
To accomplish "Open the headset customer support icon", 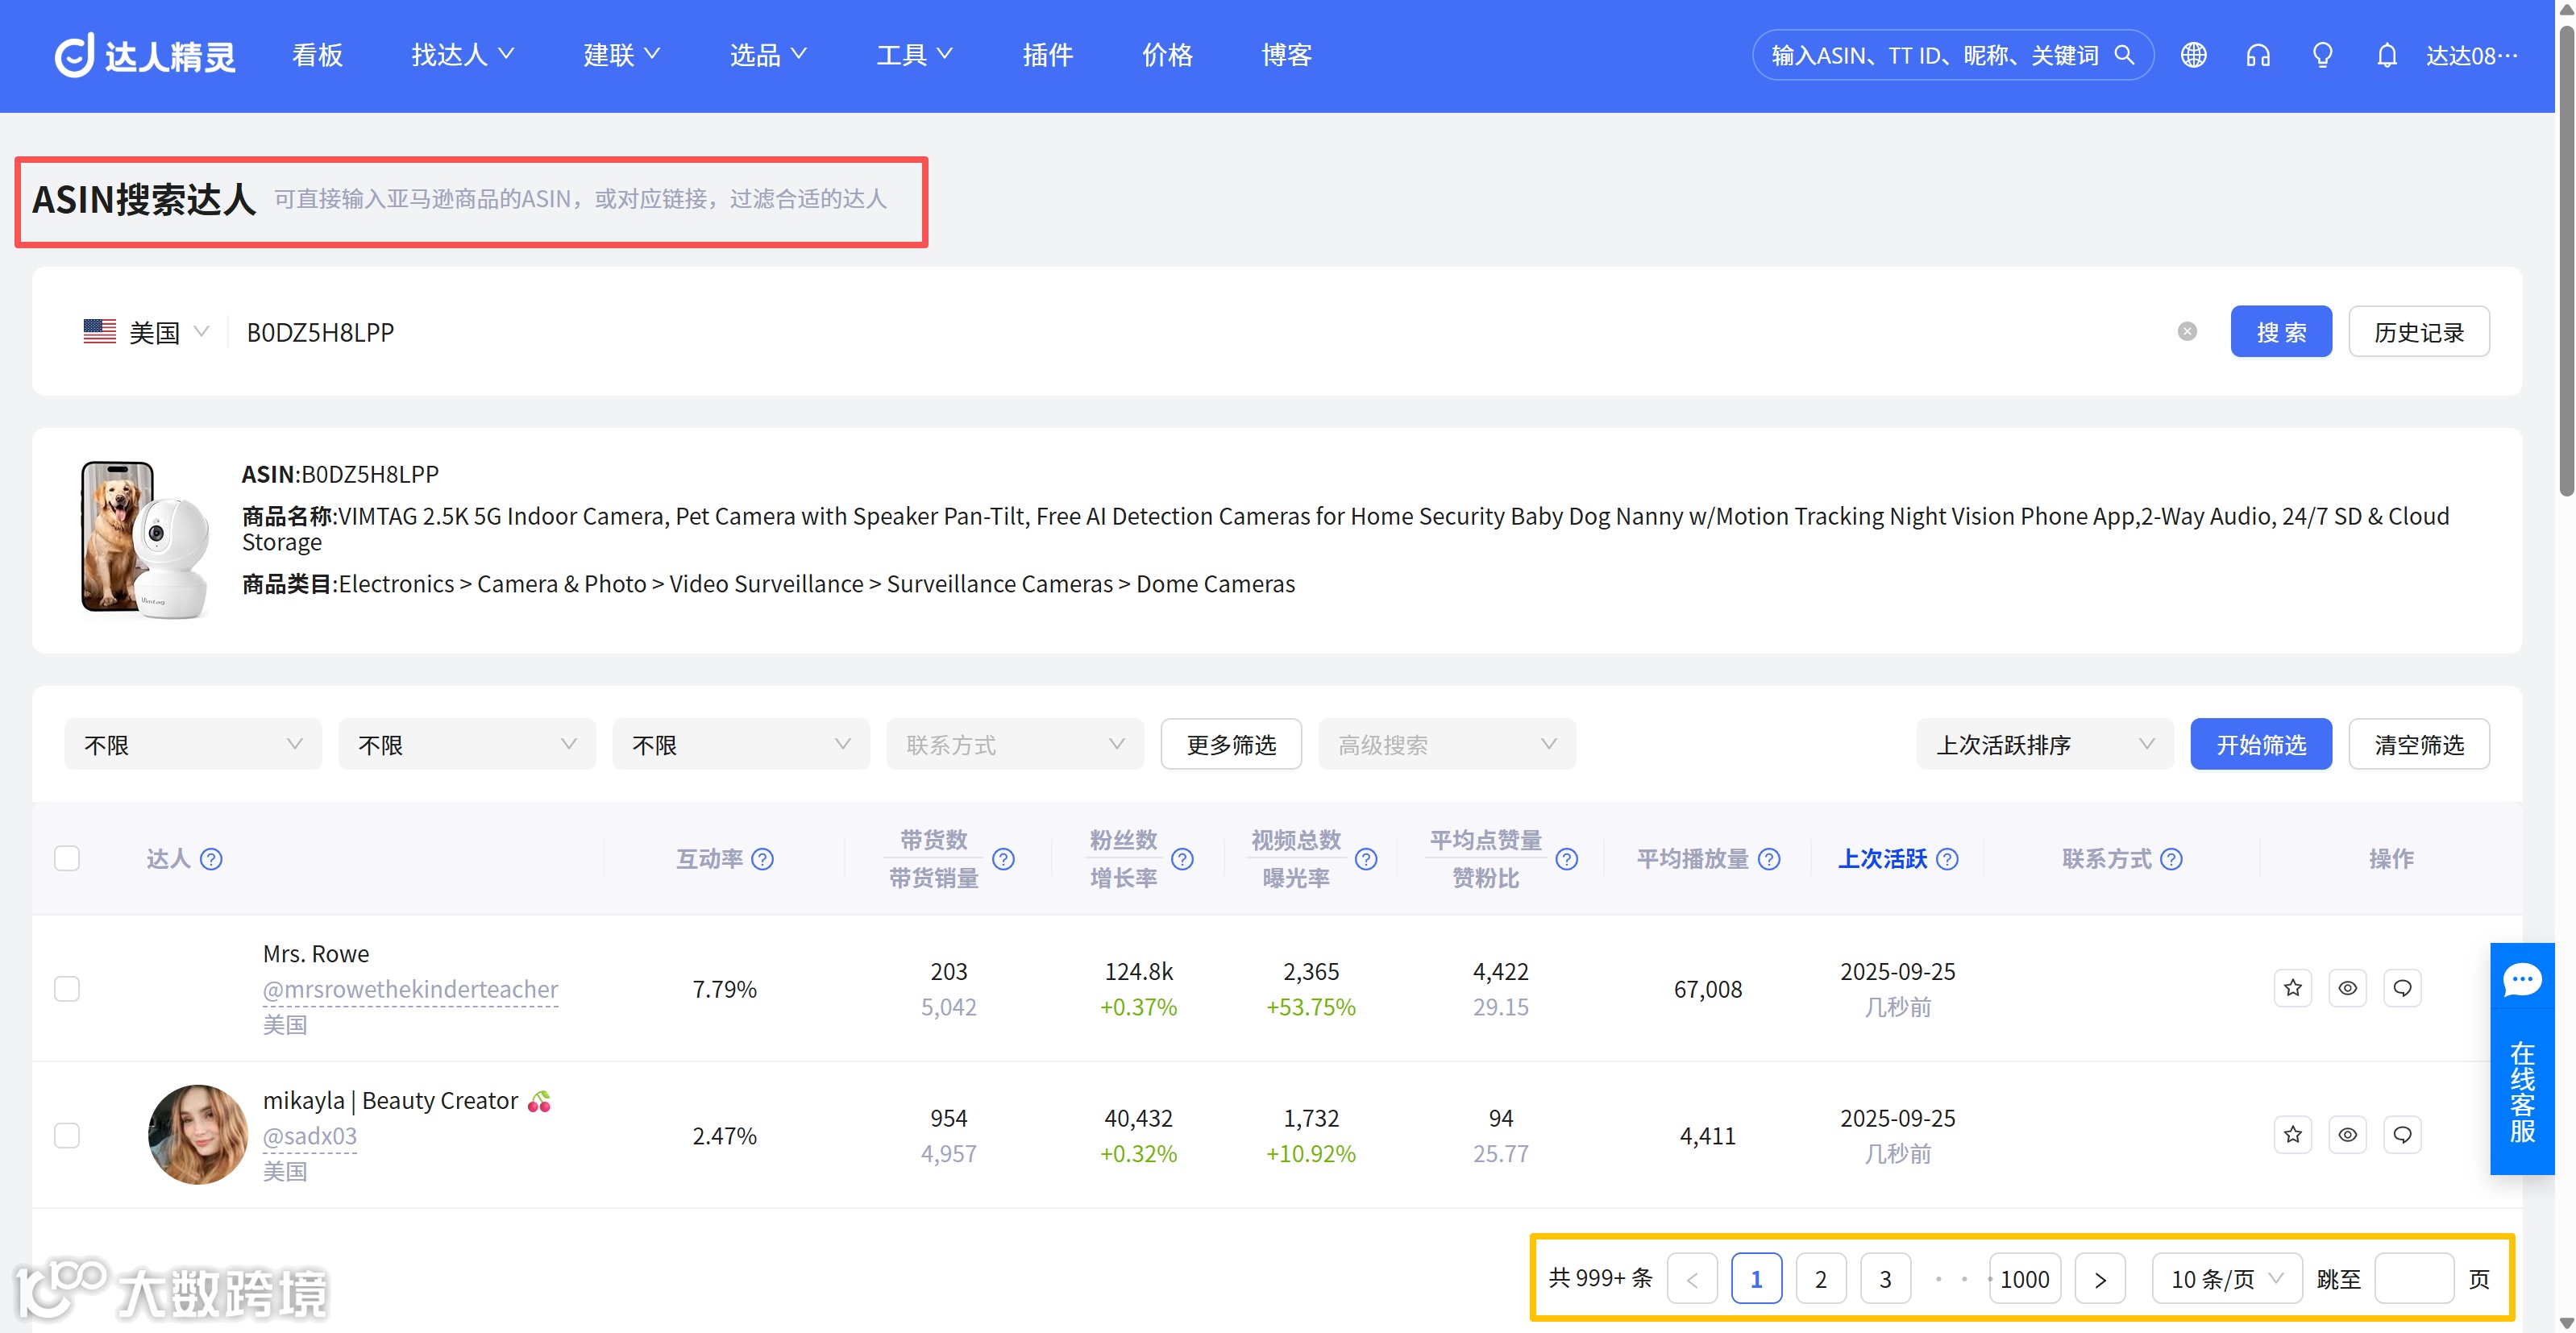I will (2258, 55).
